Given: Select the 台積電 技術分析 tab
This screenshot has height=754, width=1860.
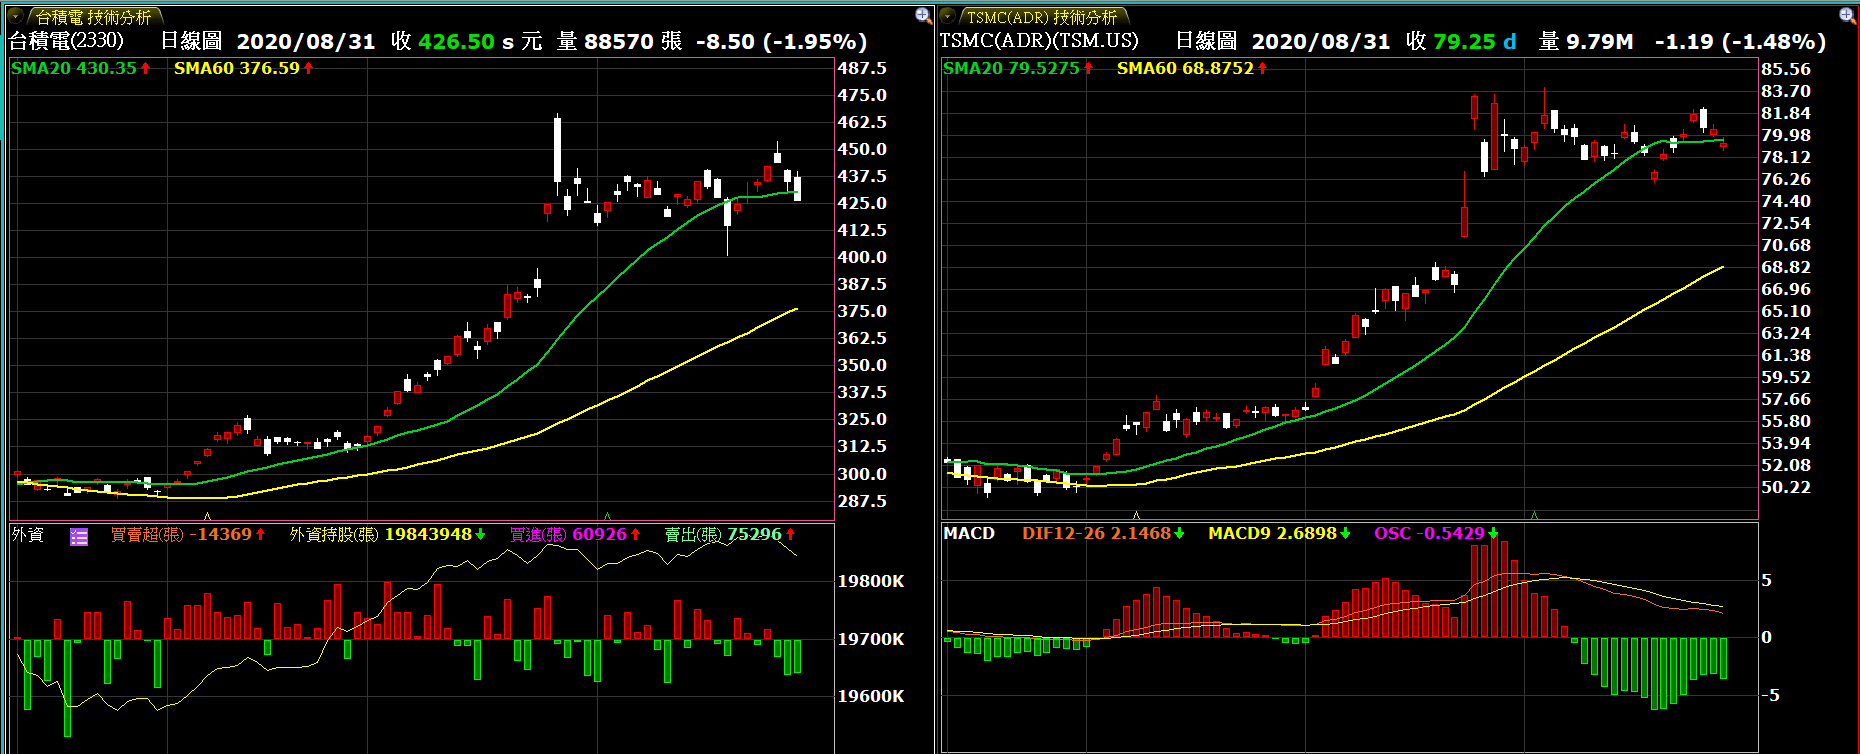Looking at the screenshot, I should click(94, 17).
